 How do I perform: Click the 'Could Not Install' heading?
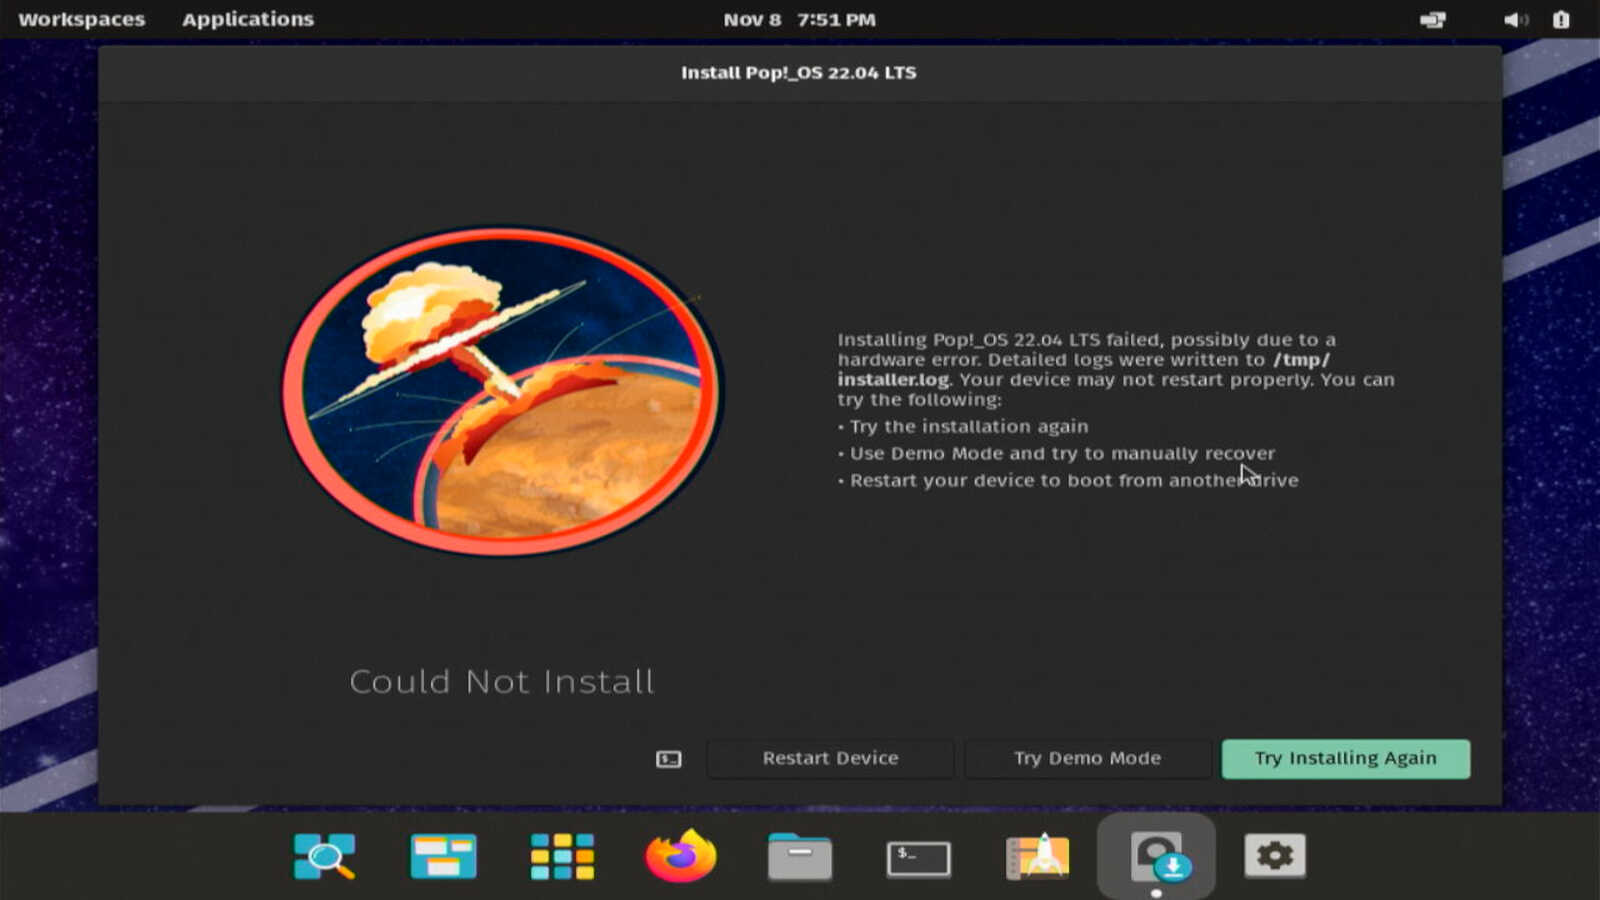click(x=502, y=682)
